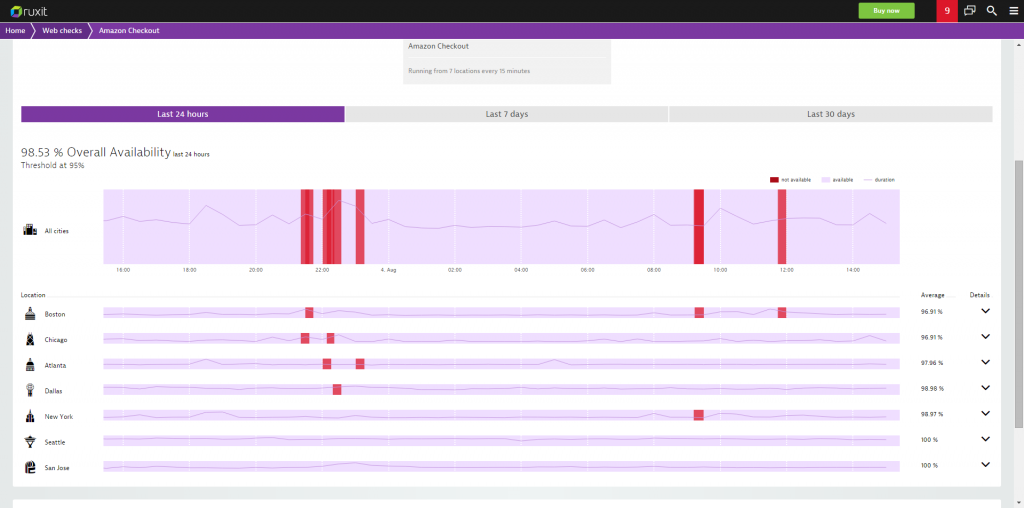This screenshot has height=508, width=1024.
Task: Click the Dallas location icon
Action: click(29, 390)
